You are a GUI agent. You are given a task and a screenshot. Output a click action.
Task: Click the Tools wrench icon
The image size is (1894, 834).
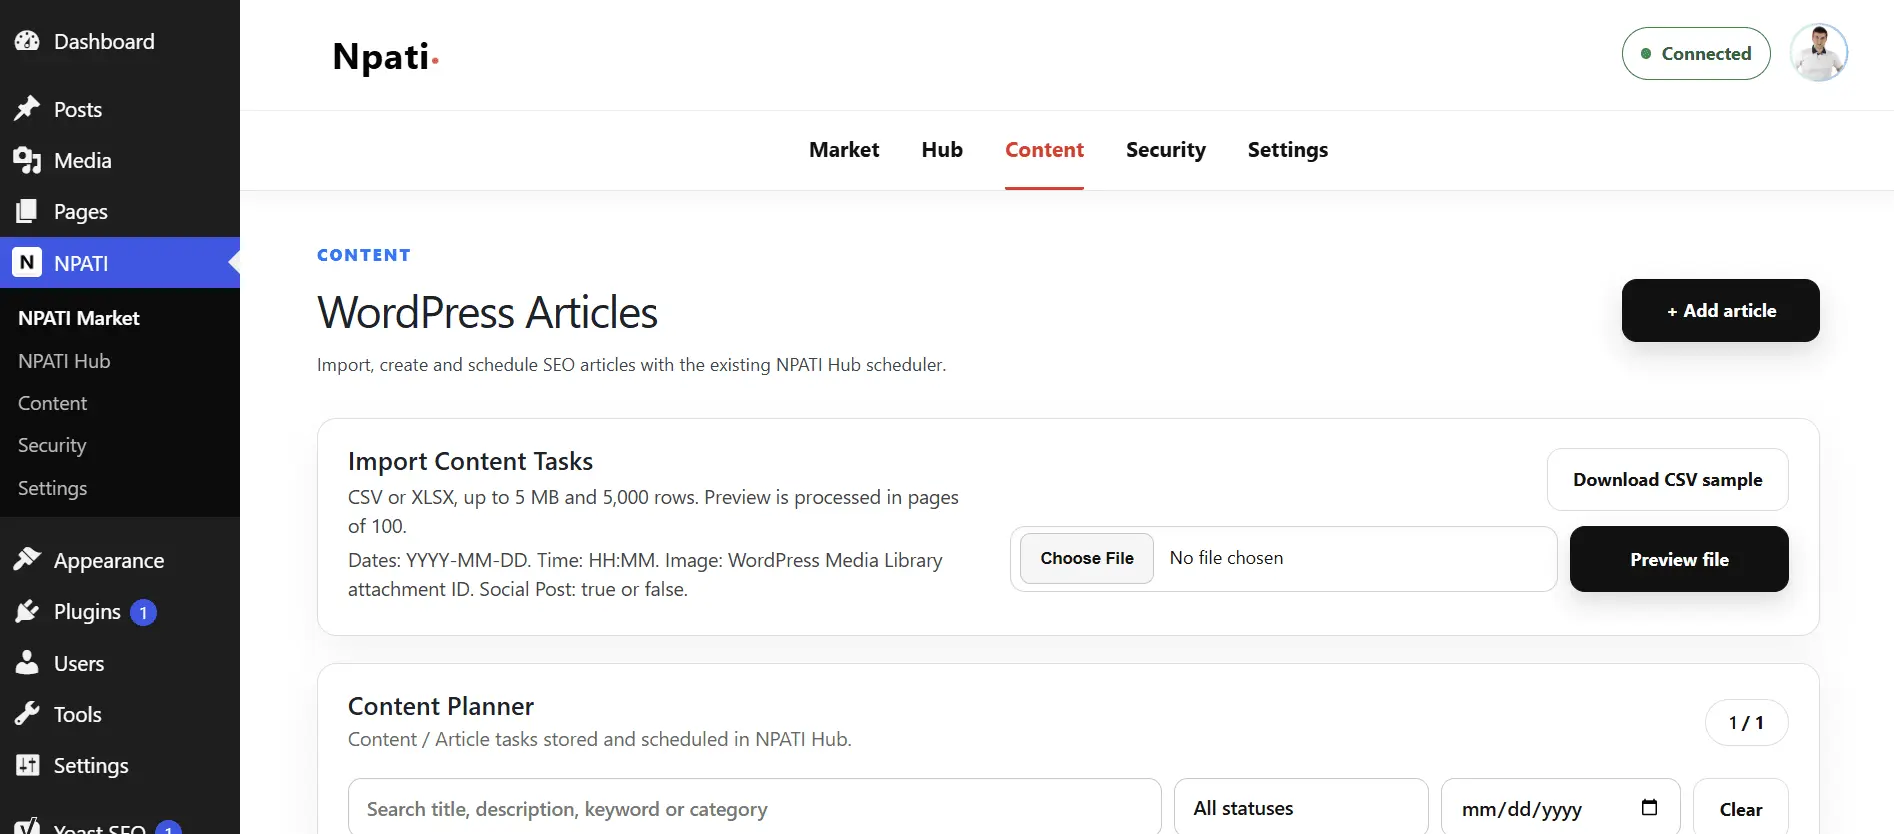(27, 713)
